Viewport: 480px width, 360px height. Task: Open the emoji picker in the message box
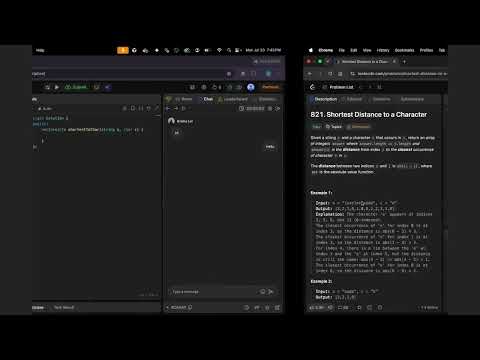coord(263,292)
